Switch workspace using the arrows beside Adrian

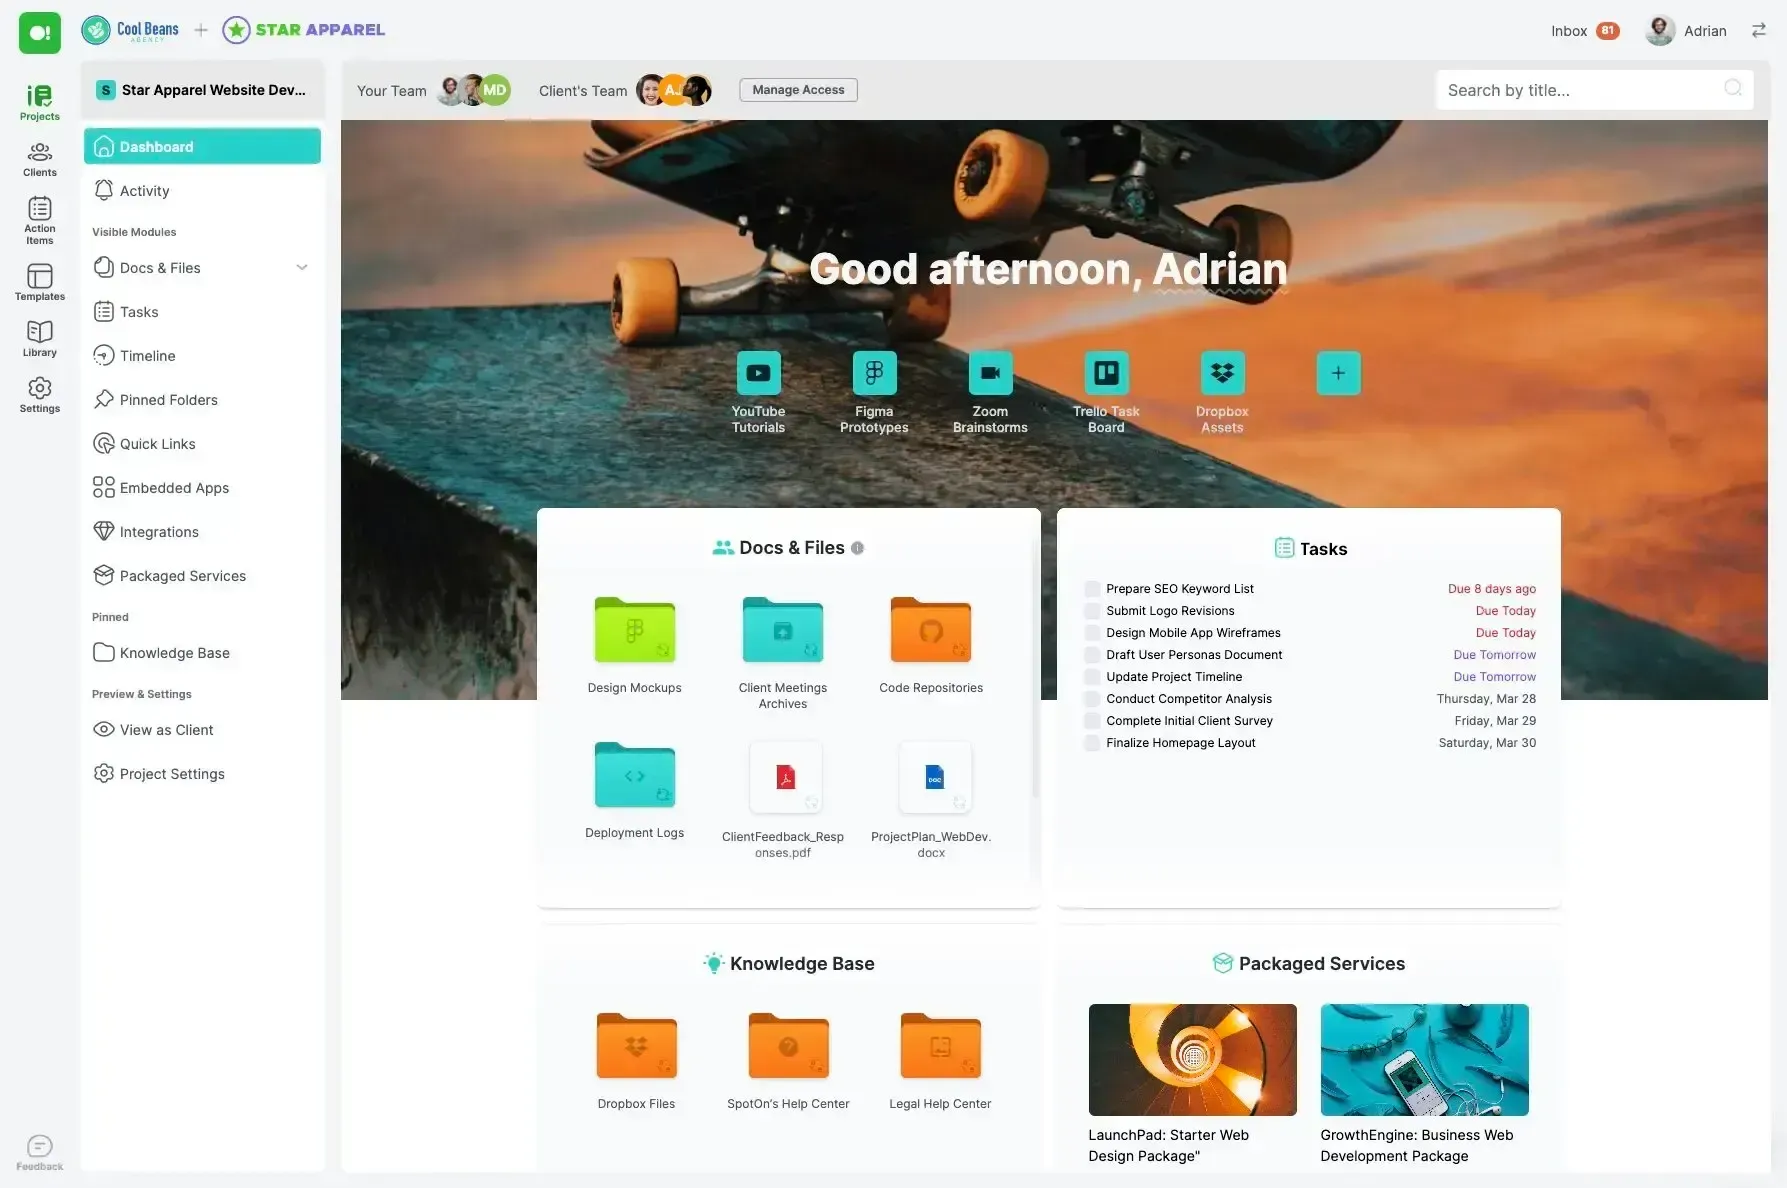click(x=1759, y=31)
